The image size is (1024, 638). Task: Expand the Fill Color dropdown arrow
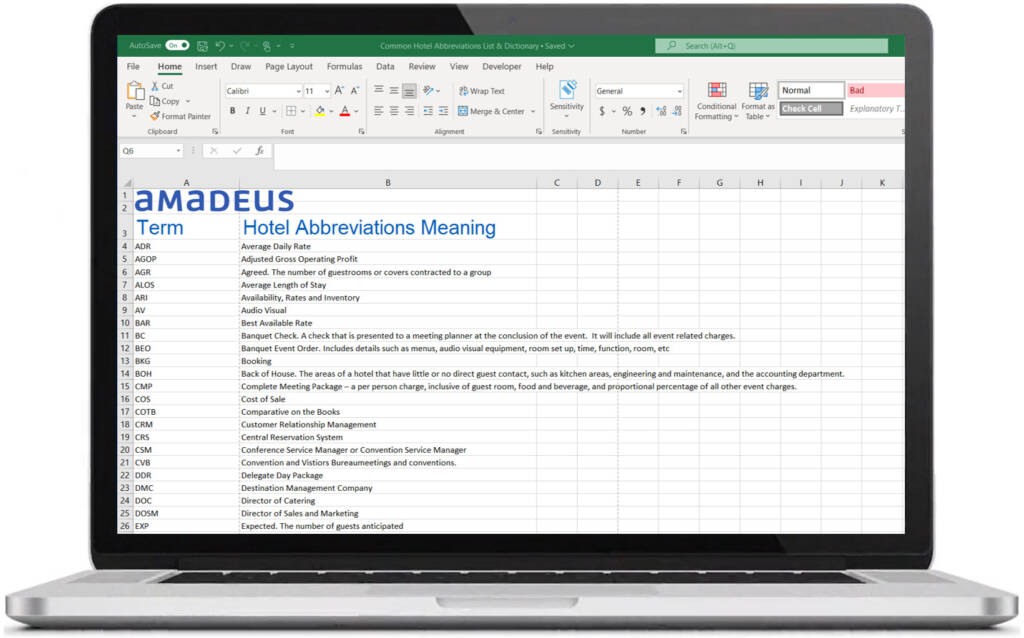point(331,111)
